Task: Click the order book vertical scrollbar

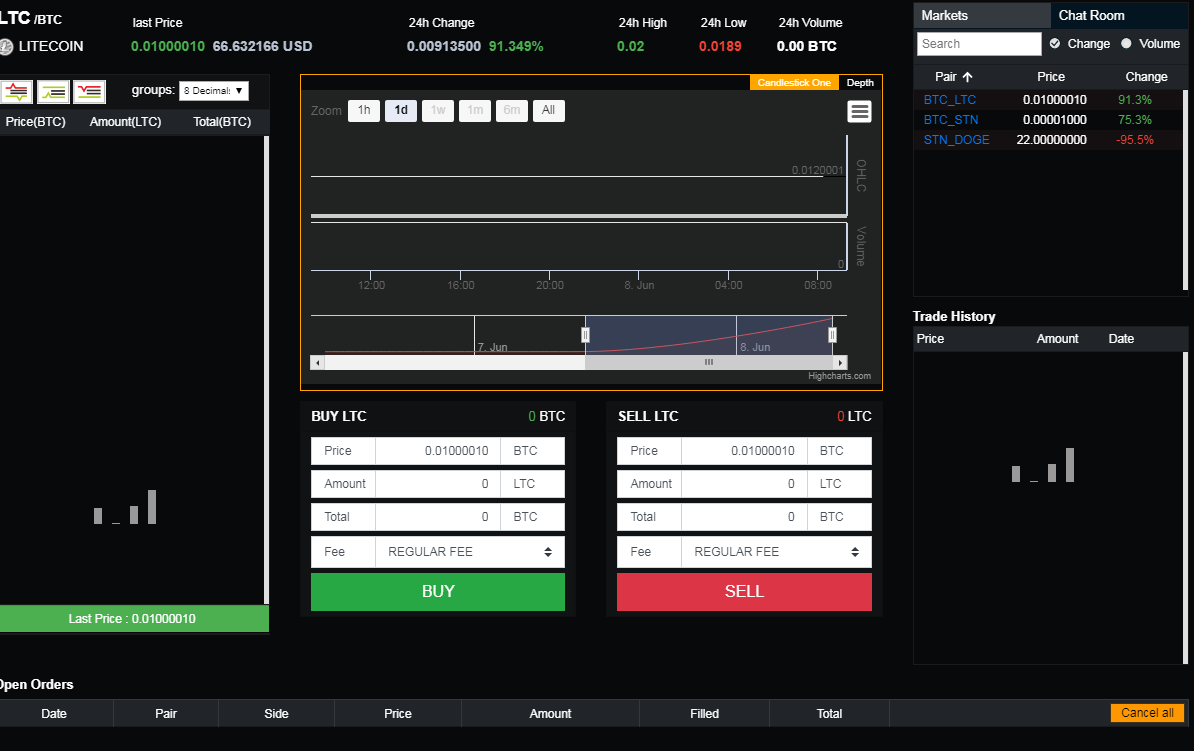Action: [266, 369]
